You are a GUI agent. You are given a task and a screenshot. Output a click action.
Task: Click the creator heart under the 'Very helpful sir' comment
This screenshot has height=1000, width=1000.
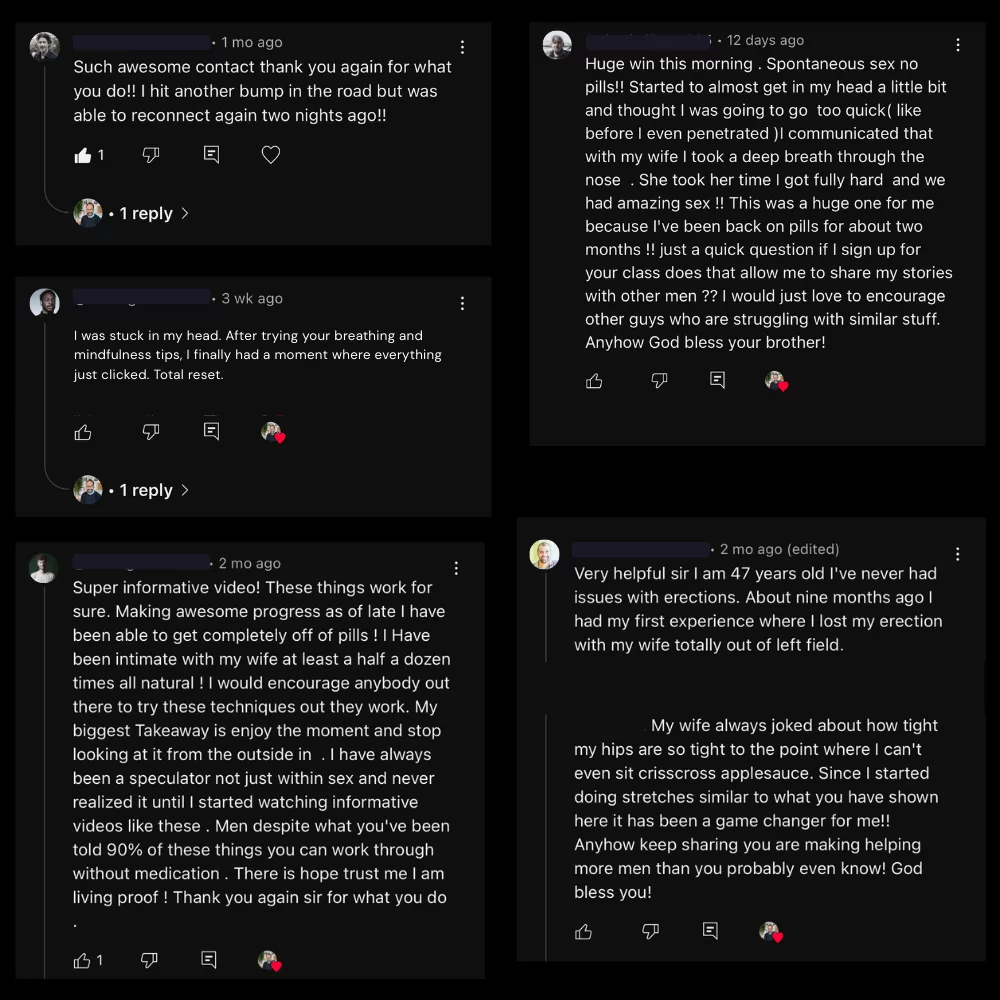coord(772,931)
